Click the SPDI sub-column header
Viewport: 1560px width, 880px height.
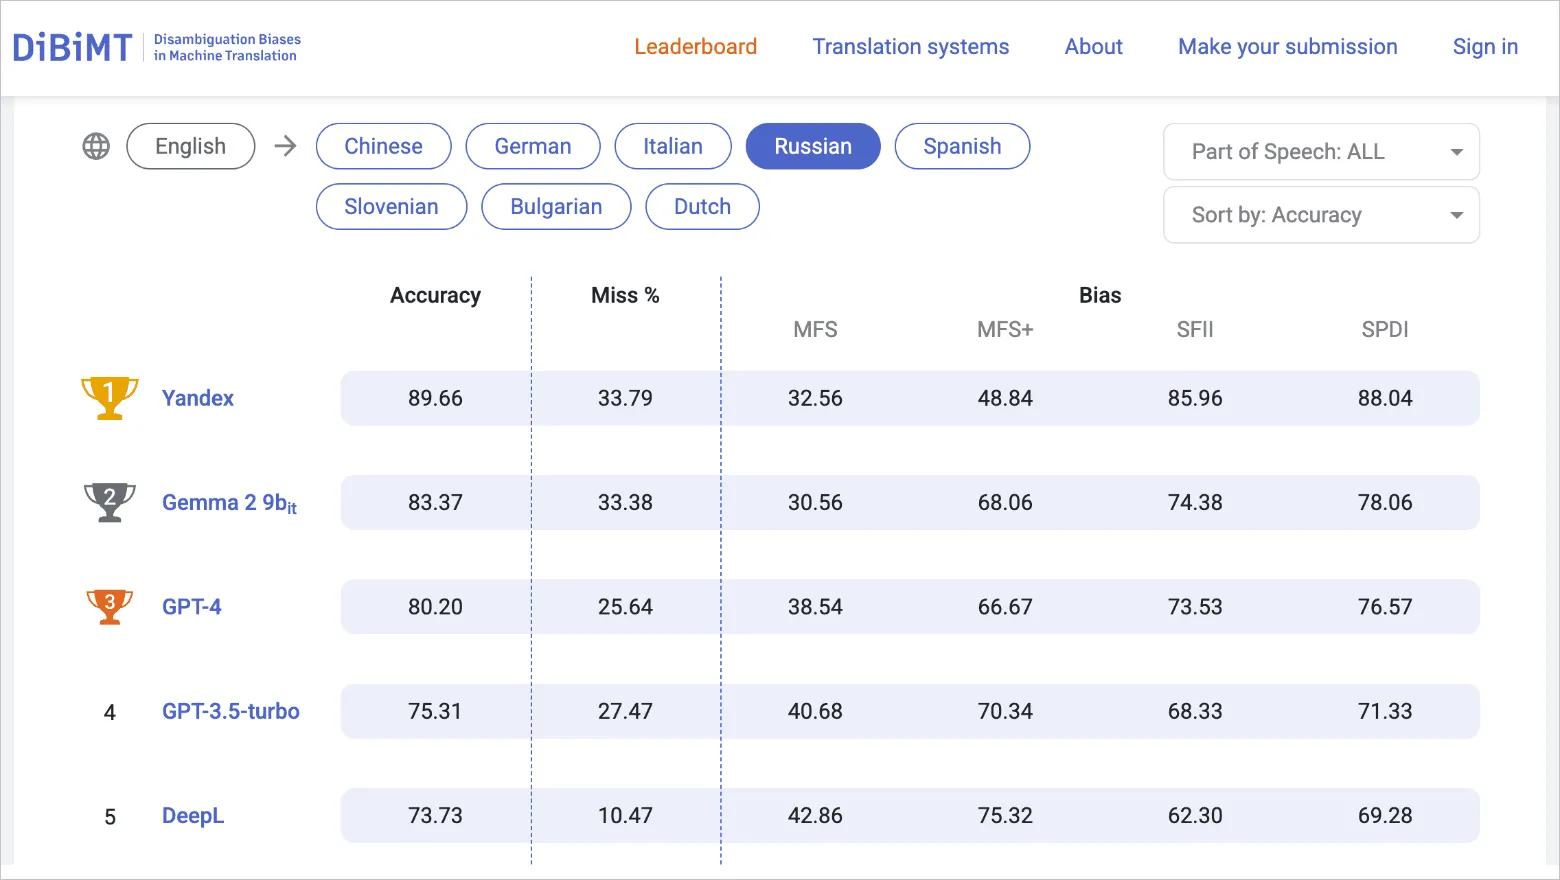[x=1385, y=329]
